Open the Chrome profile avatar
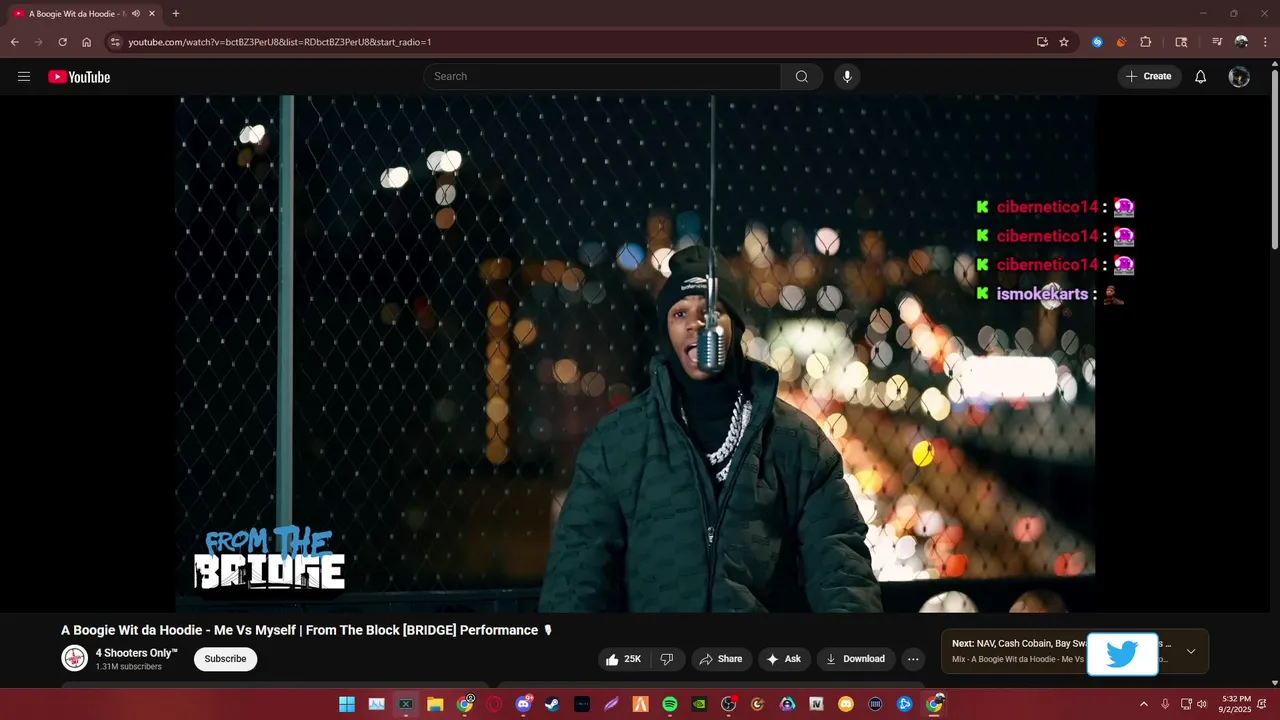Viewport: 1280px width, 720px height. (1241, 42)
